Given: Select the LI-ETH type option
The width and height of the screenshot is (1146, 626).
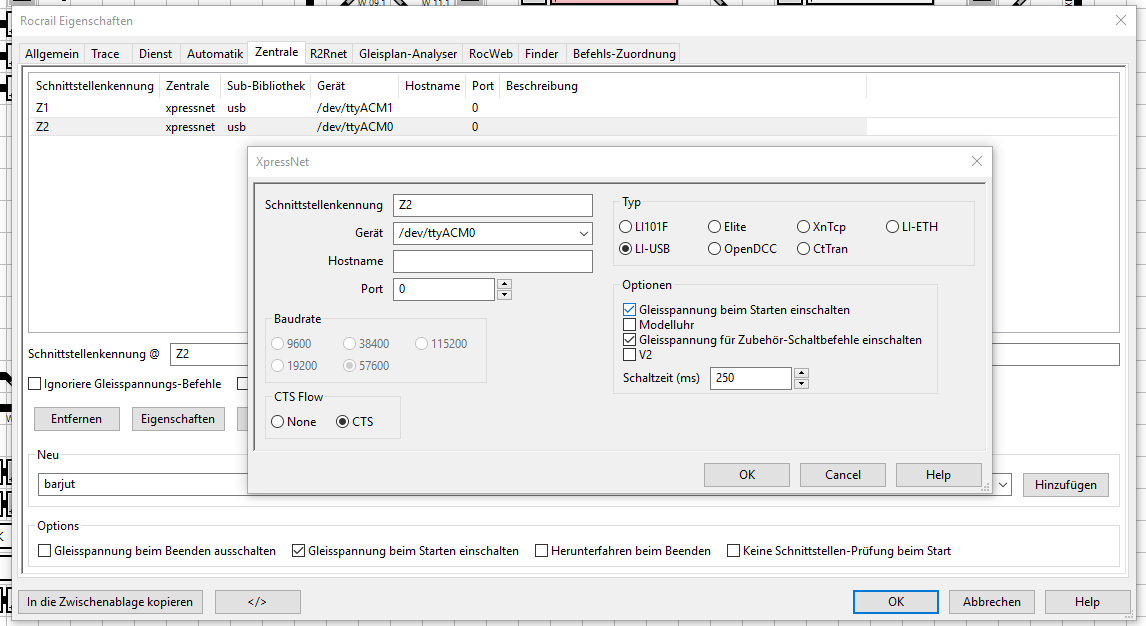Looking at the screenshot, I should click(893, 227).
